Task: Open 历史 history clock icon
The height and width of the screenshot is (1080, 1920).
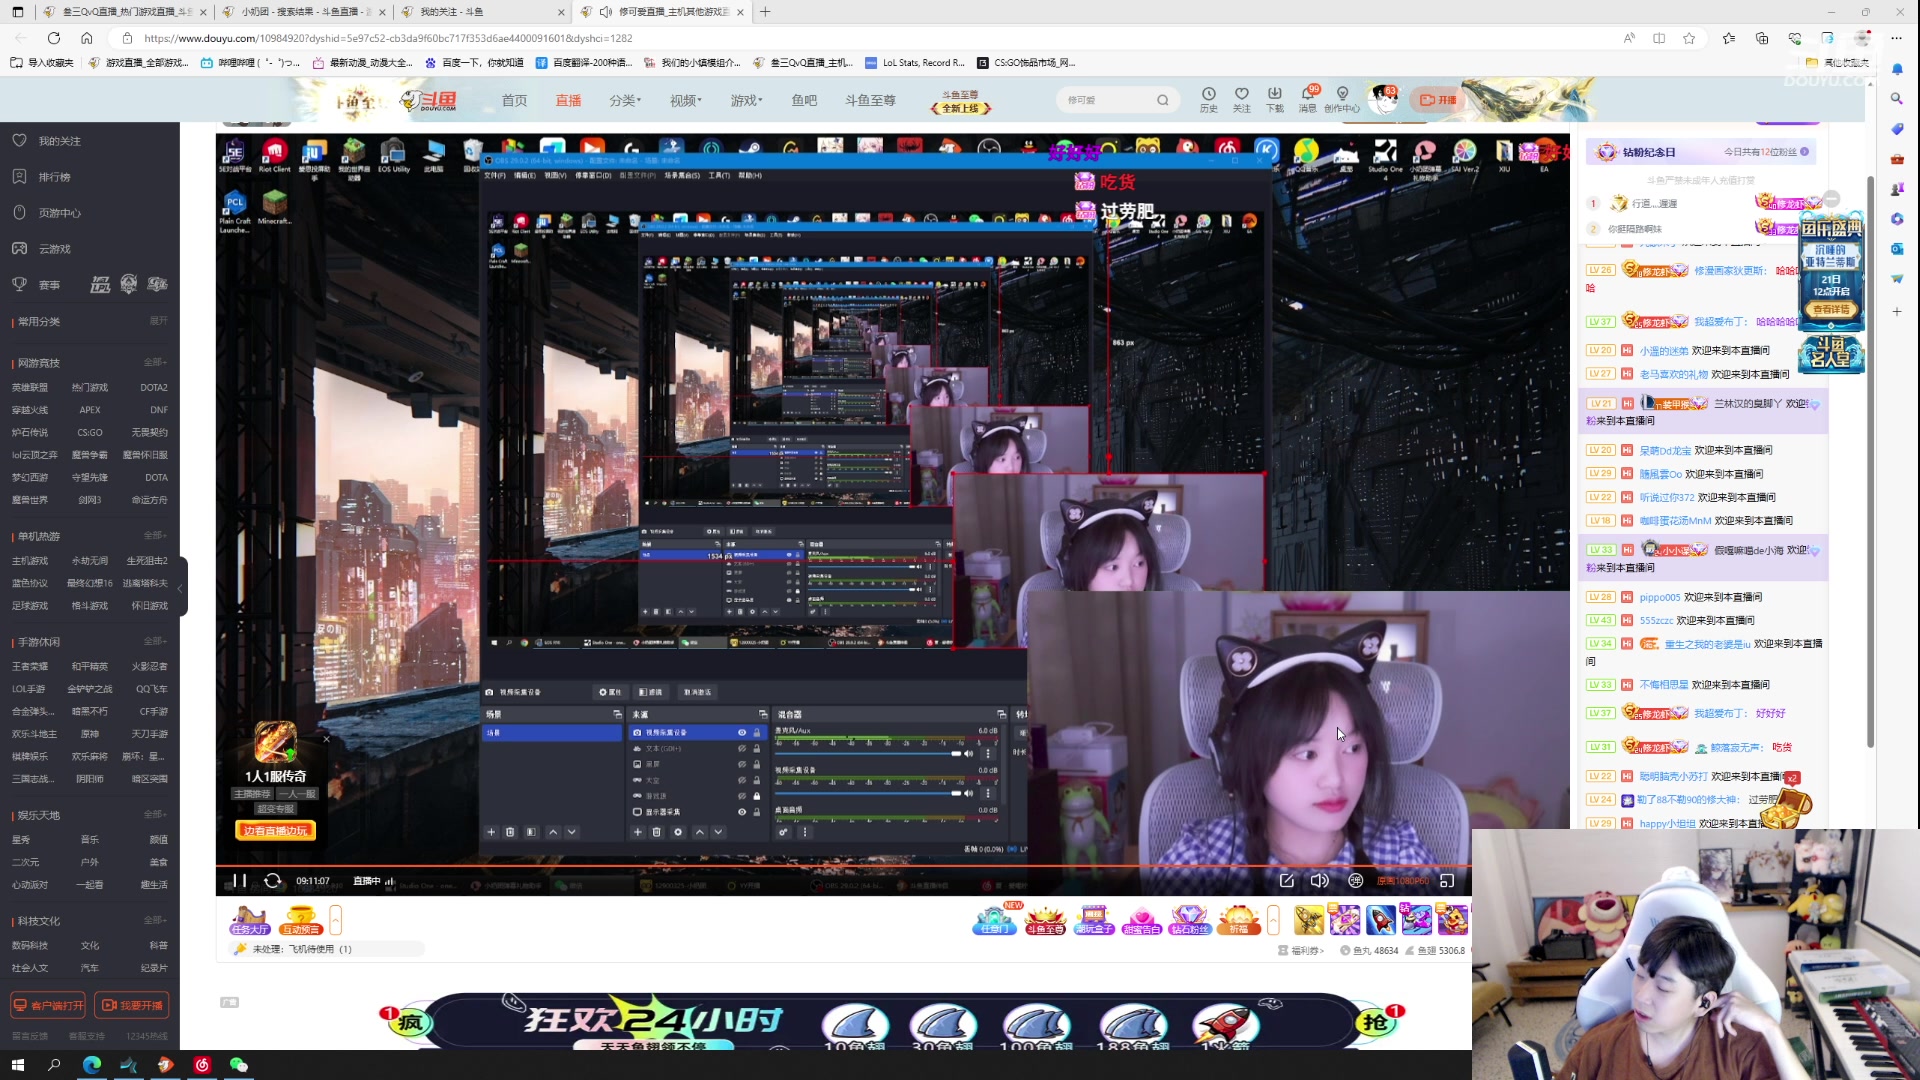Action: coord(1208,95)
